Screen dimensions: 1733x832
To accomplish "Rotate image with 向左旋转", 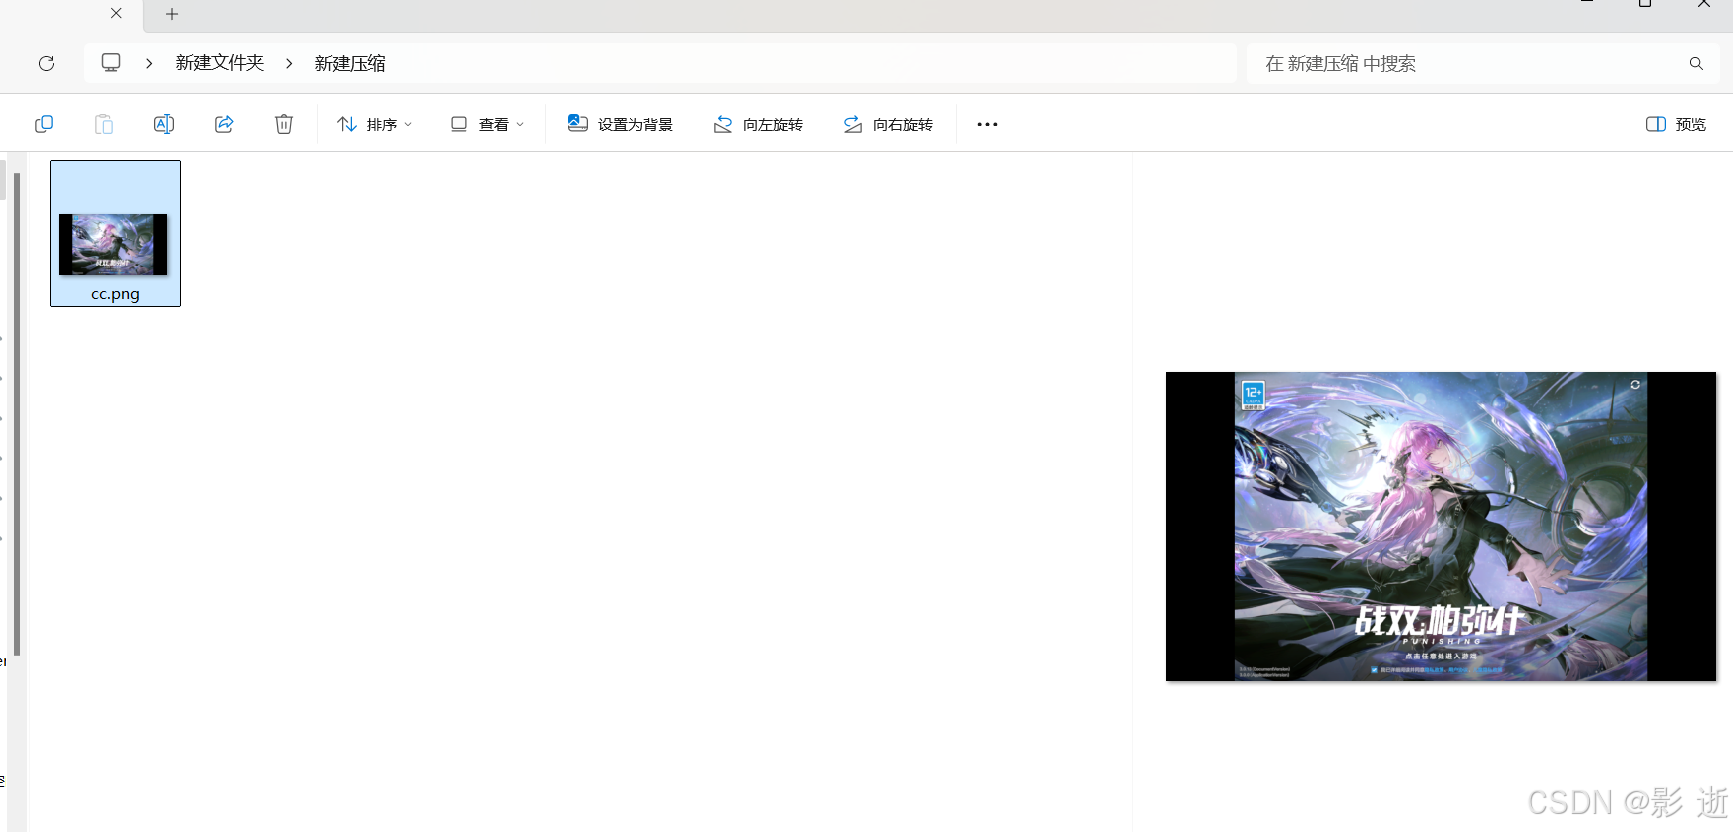I will coord(758,124).
